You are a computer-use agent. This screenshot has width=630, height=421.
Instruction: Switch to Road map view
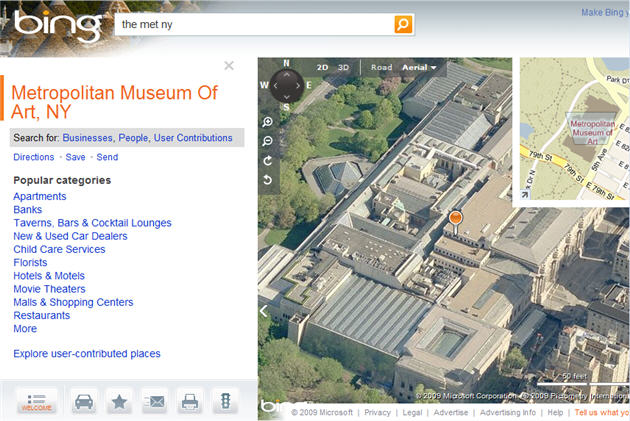381,67
